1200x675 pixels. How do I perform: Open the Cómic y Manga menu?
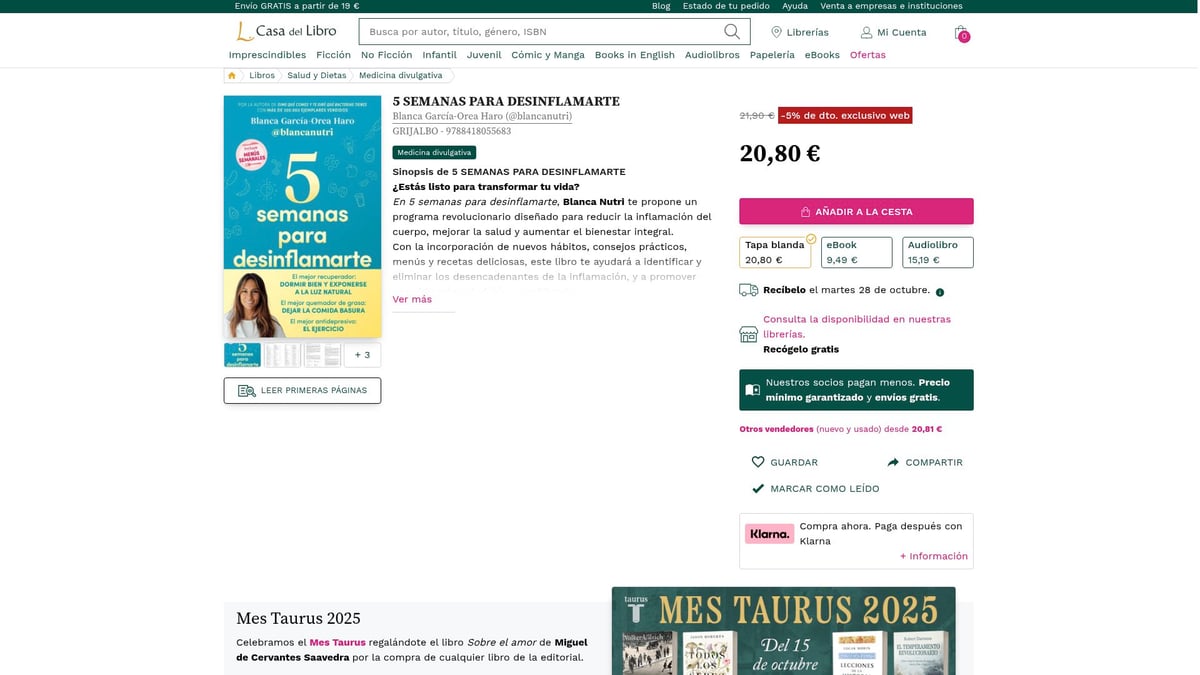click(x=548, y=55)
